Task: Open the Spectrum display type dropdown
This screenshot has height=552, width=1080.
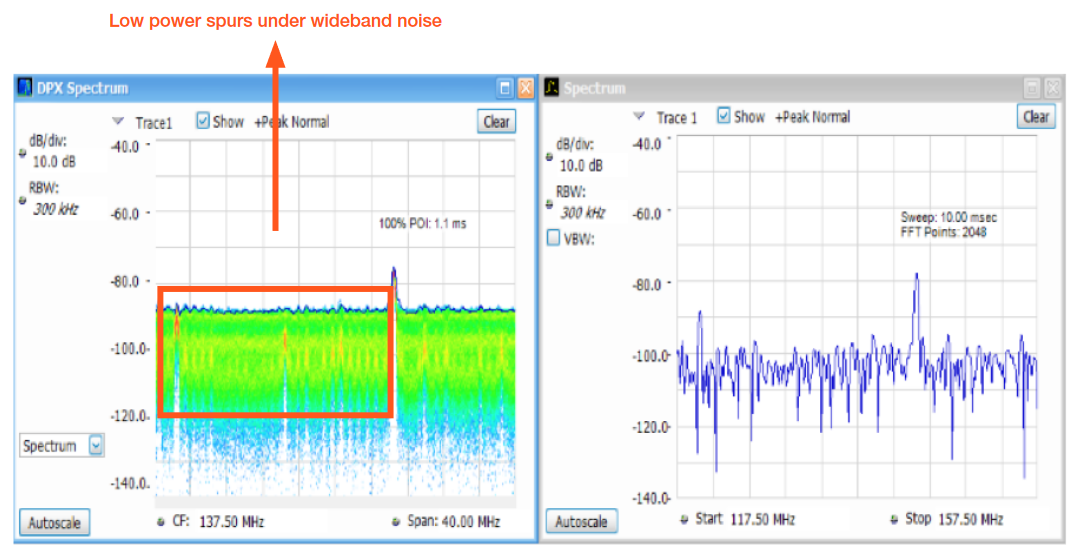Action: pyautogui.click(x=96, y=446)
